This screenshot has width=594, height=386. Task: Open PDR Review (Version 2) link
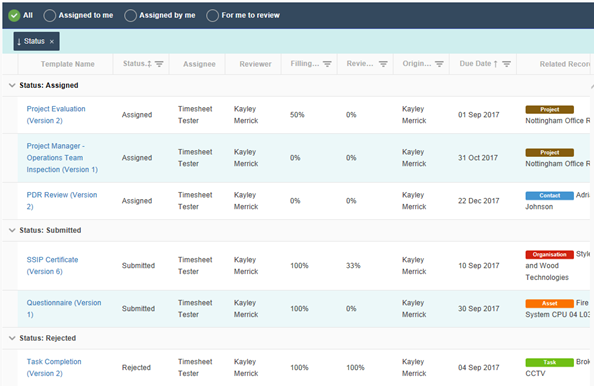pos(62,201)
